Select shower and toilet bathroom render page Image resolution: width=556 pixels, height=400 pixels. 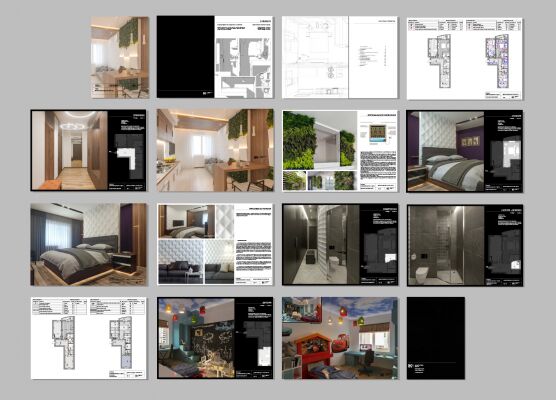coord(465,245)
